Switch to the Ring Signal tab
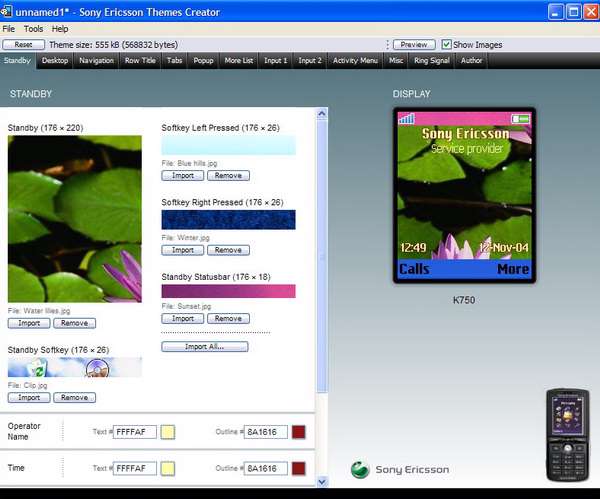Screen dimensions: 600x499 (x=432, y=60)
